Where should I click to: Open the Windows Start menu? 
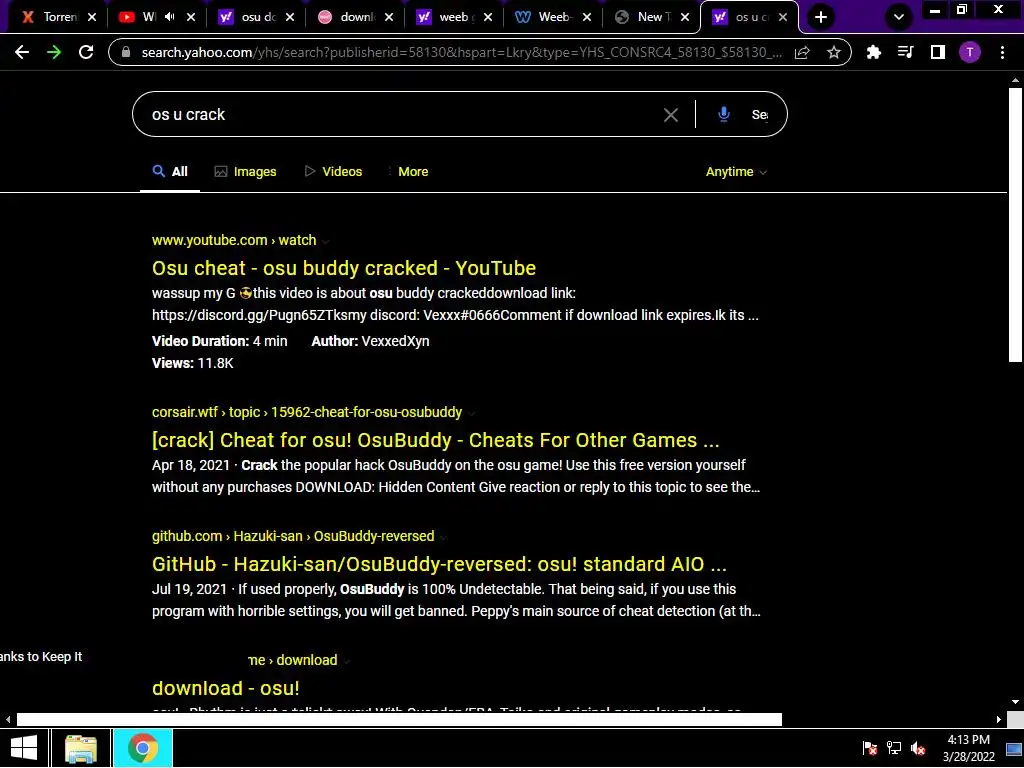click(x=24, y=748)
